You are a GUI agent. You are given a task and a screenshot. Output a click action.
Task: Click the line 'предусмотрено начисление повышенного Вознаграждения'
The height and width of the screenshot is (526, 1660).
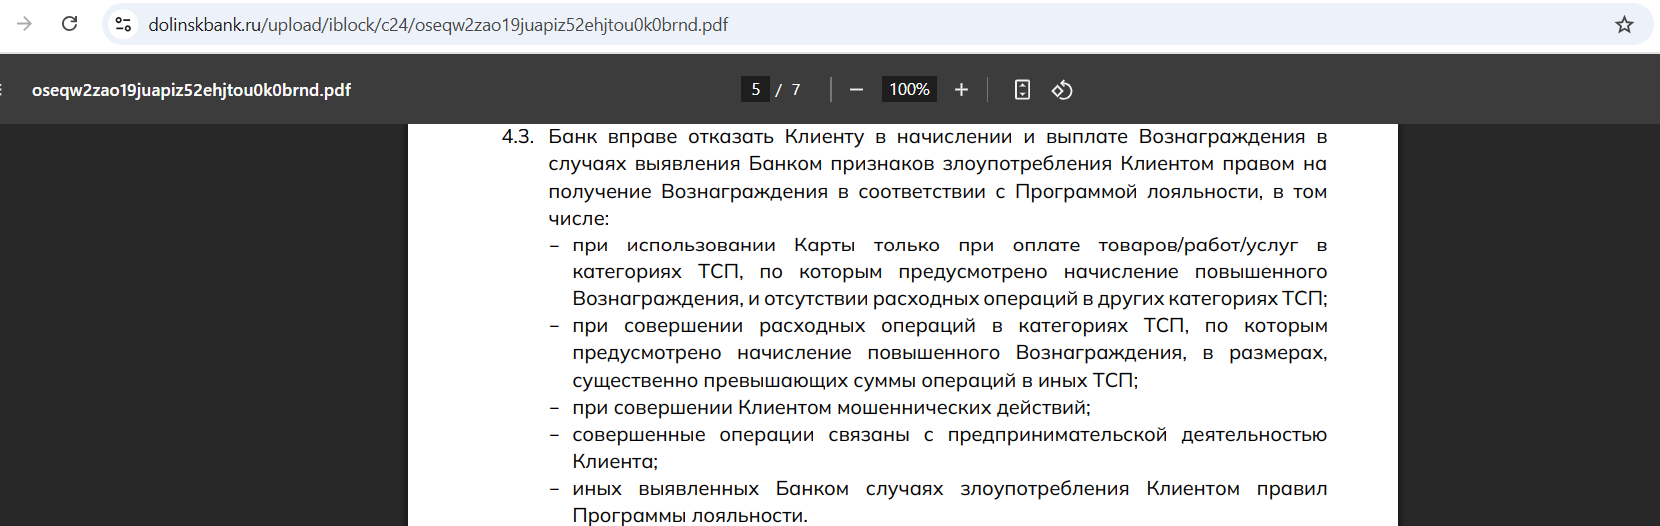tap(950, 353)
